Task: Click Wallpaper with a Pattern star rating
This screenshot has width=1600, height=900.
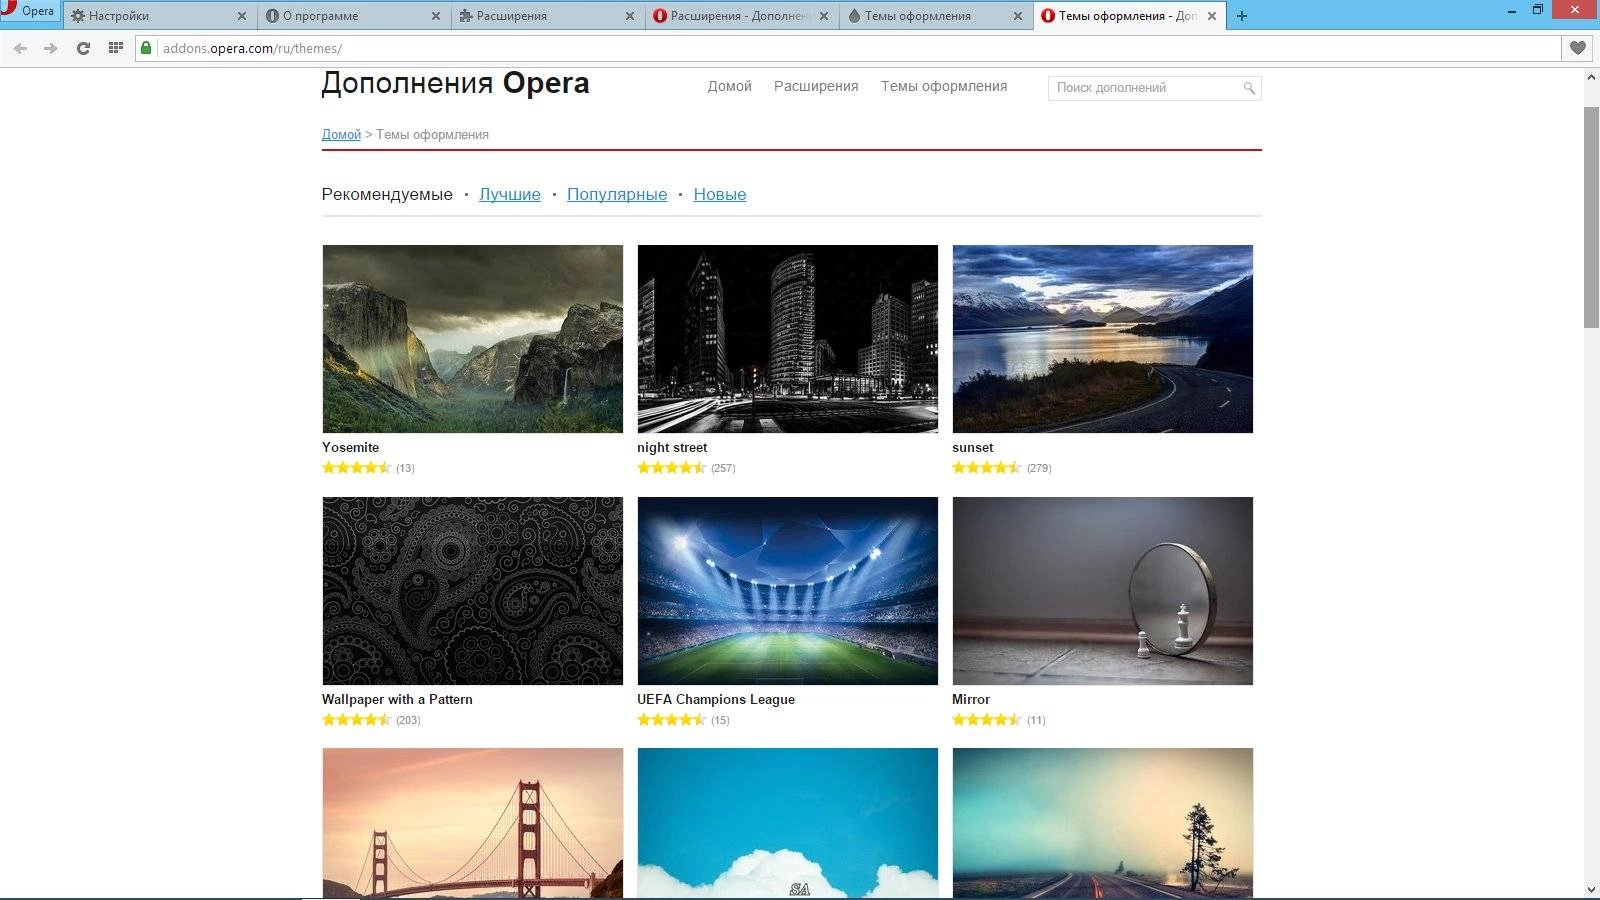Action: tap(356, 719)
